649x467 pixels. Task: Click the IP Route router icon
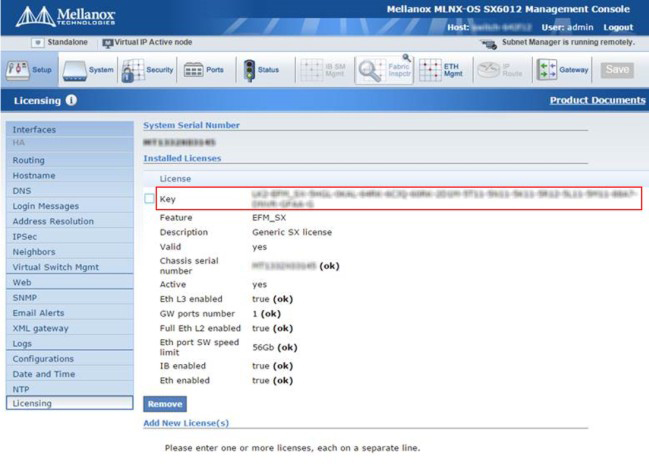tap(489, 70)
